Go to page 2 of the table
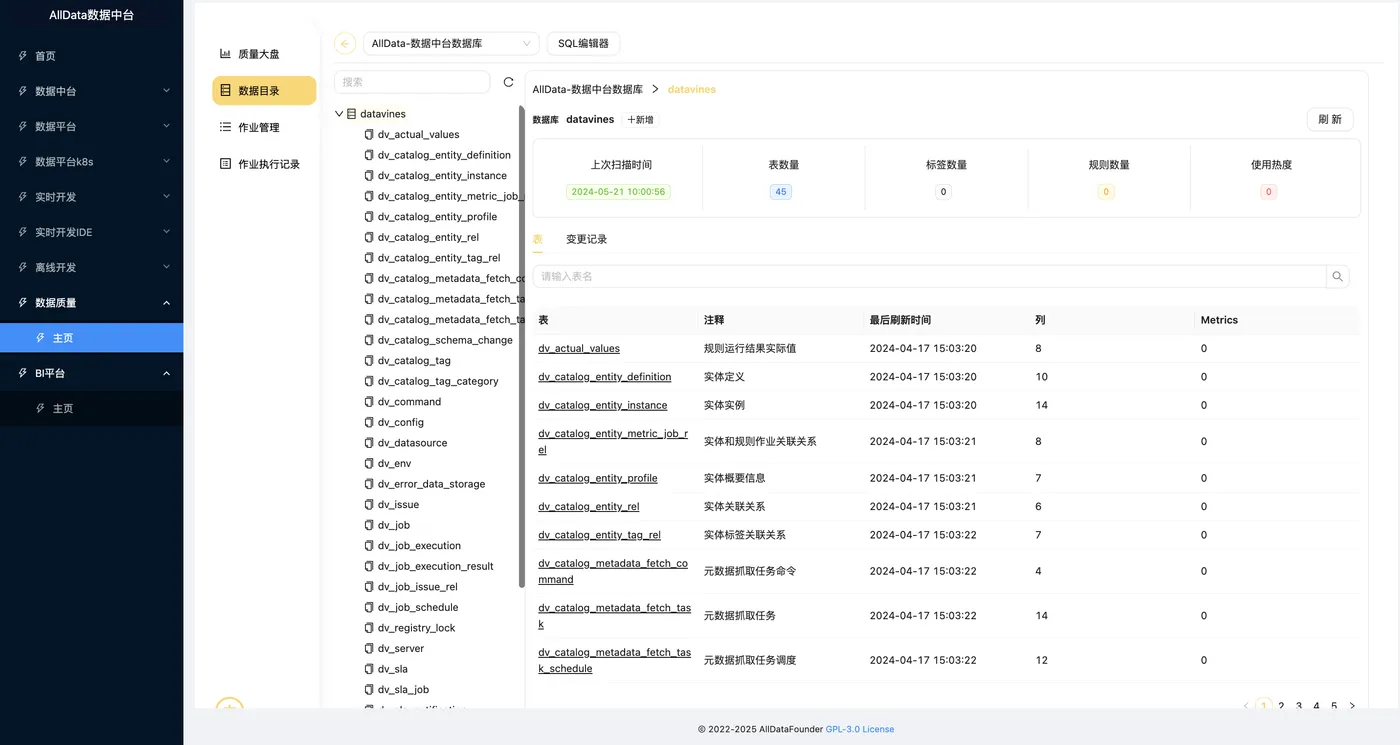The width and height of the screenshot is (1400, 745). click(1281, 706)
